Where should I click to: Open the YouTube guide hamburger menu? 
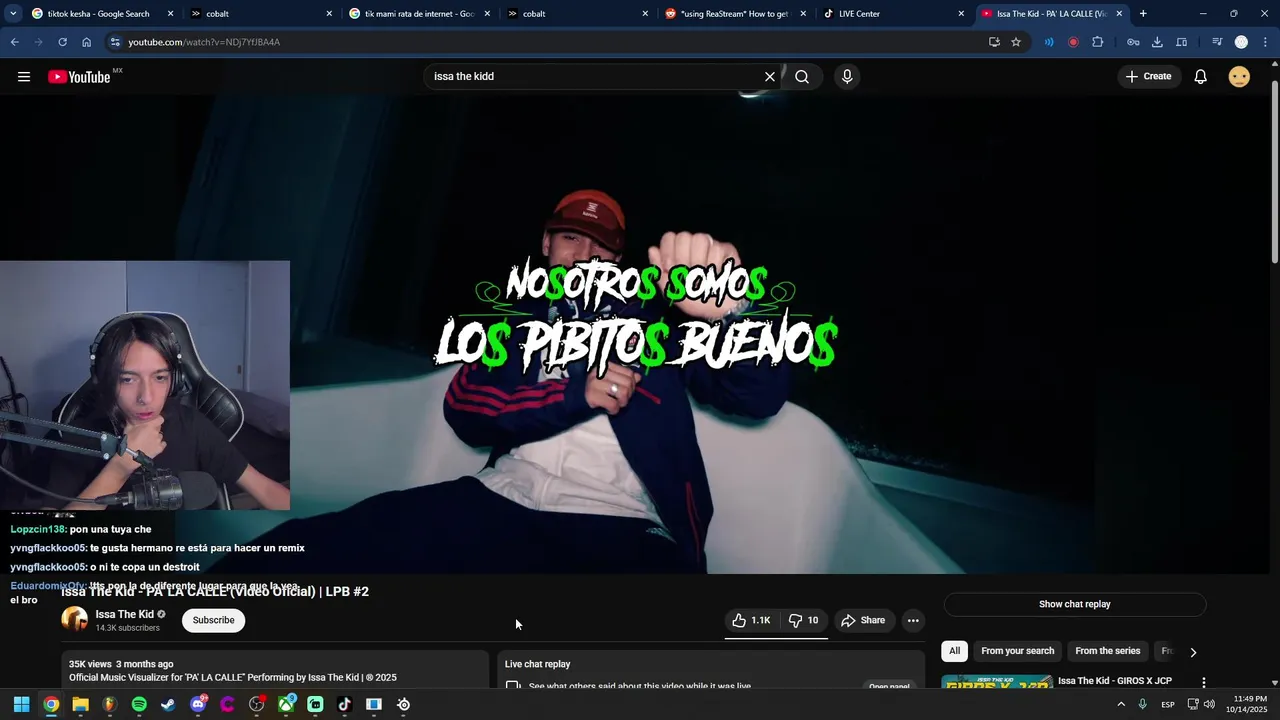tap(24, 77)
